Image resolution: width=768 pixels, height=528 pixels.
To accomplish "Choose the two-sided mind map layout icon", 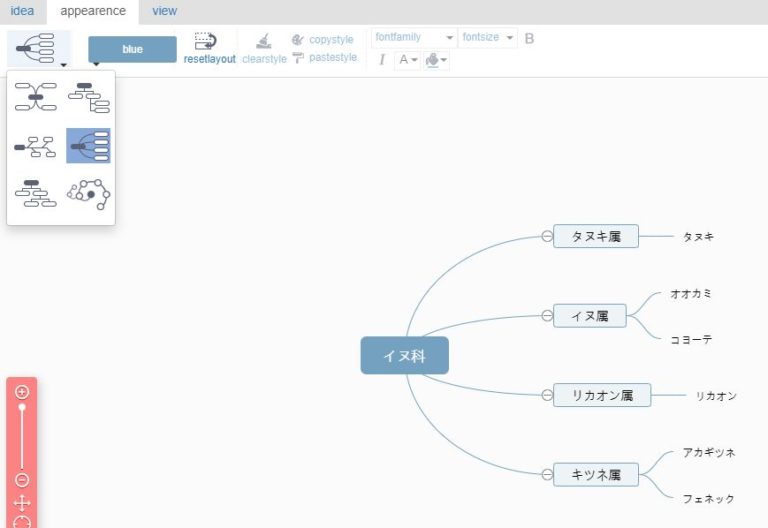I will point(35,98).
